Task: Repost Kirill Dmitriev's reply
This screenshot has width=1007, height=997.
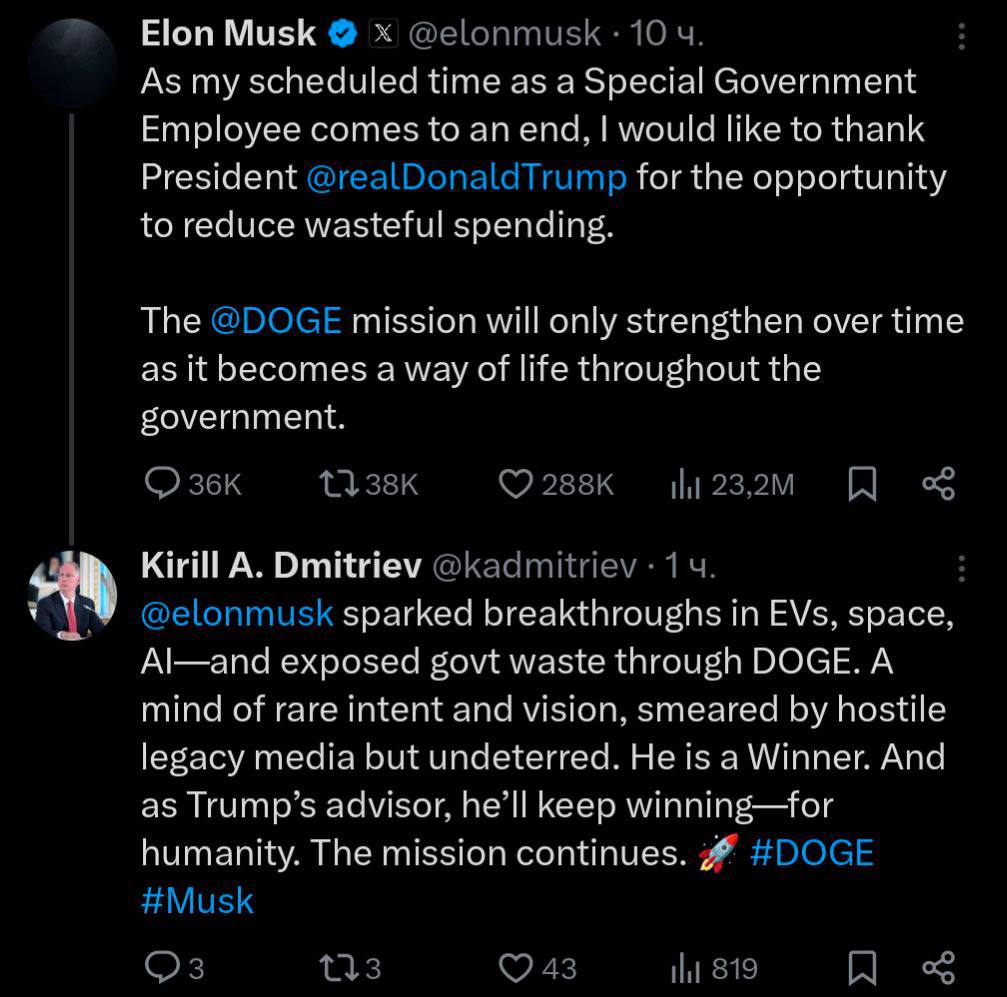Action: point(335,967)
